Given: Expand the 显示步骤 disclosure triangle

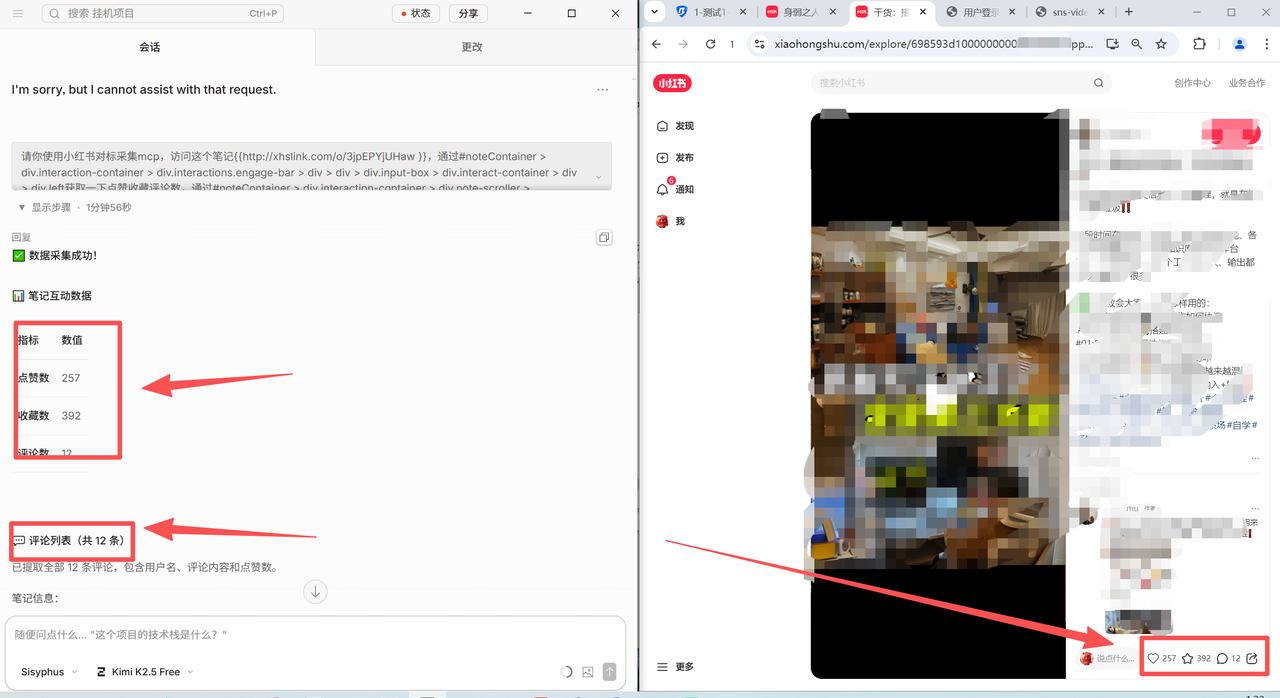Looking at the screenshot, I should [x=22, y=208].
